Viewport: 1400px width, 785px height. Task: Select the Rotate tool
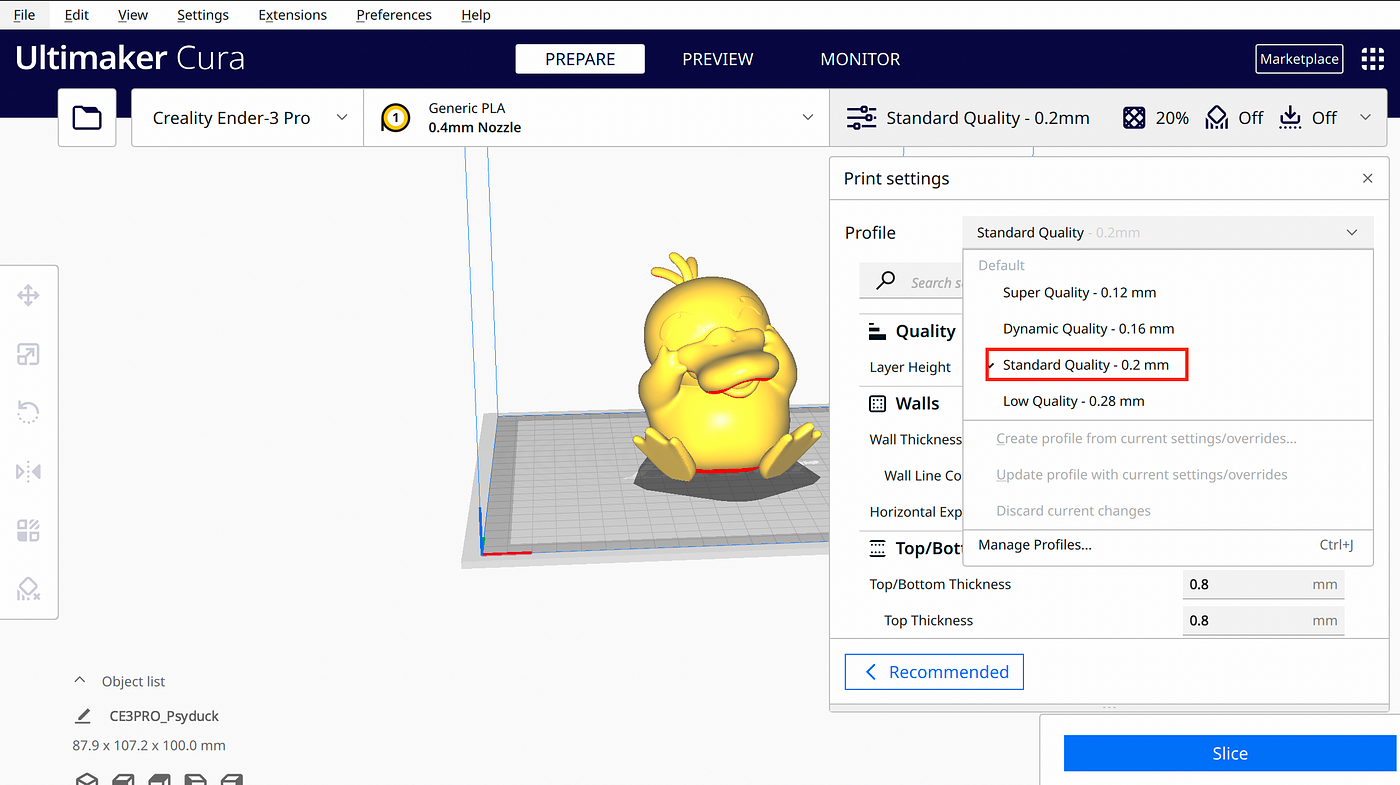28,412
